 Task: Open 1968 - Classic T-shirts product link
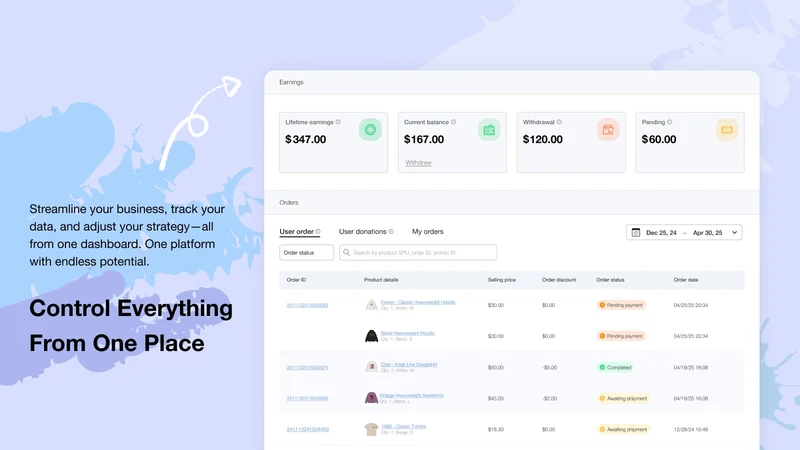403,426
